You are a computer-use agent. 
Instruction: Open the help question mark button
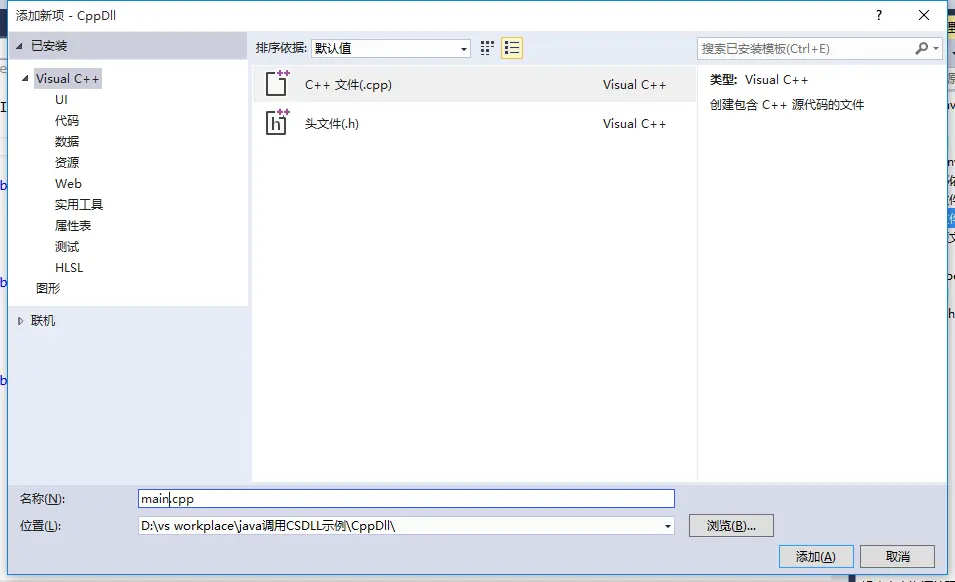point(878,15)
